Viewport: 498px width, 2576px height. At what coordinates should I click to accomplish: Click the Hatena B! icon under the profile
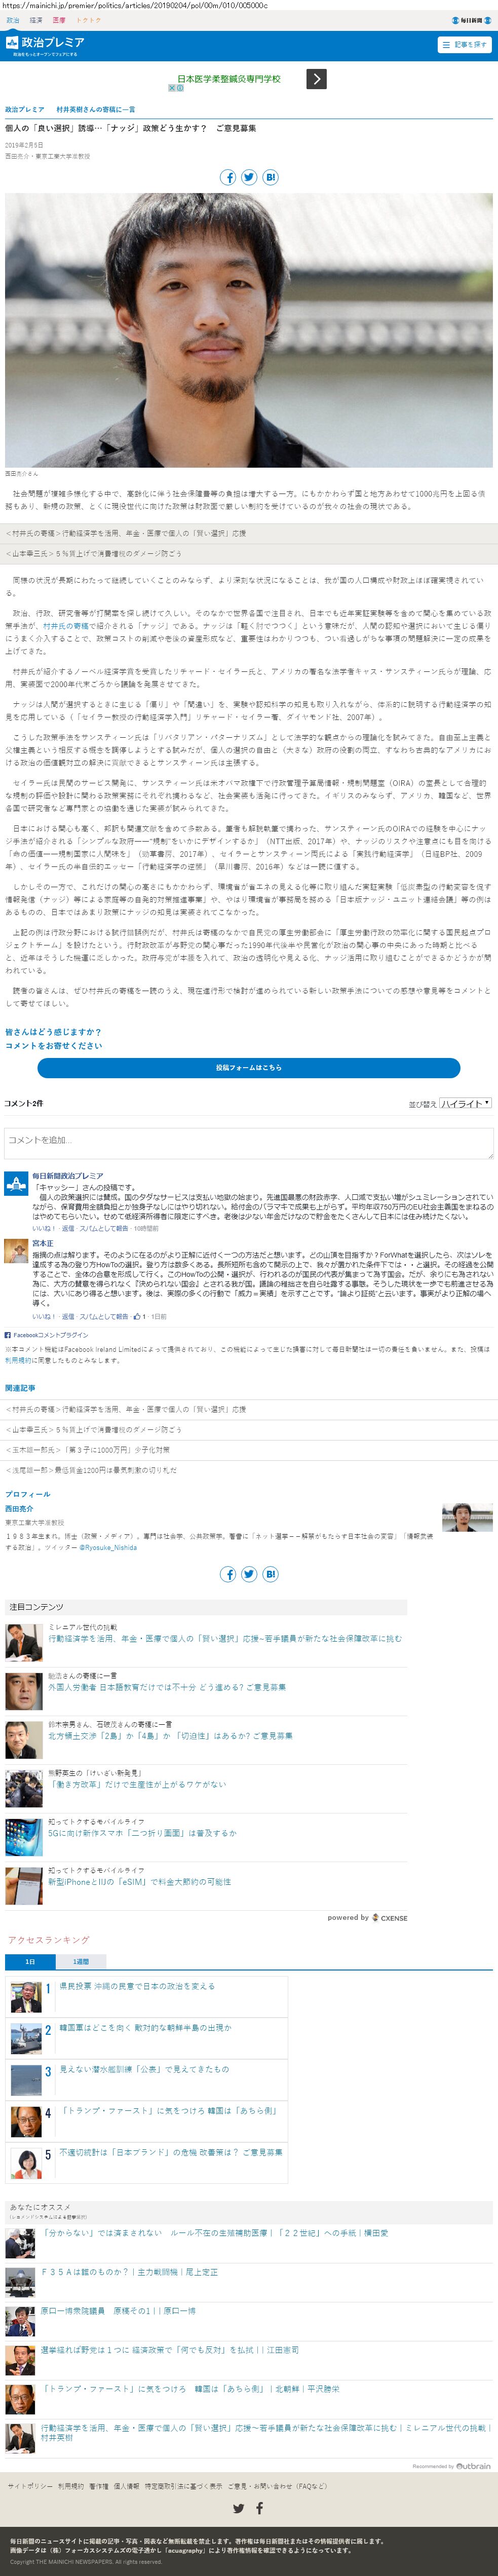point(270,1574)
